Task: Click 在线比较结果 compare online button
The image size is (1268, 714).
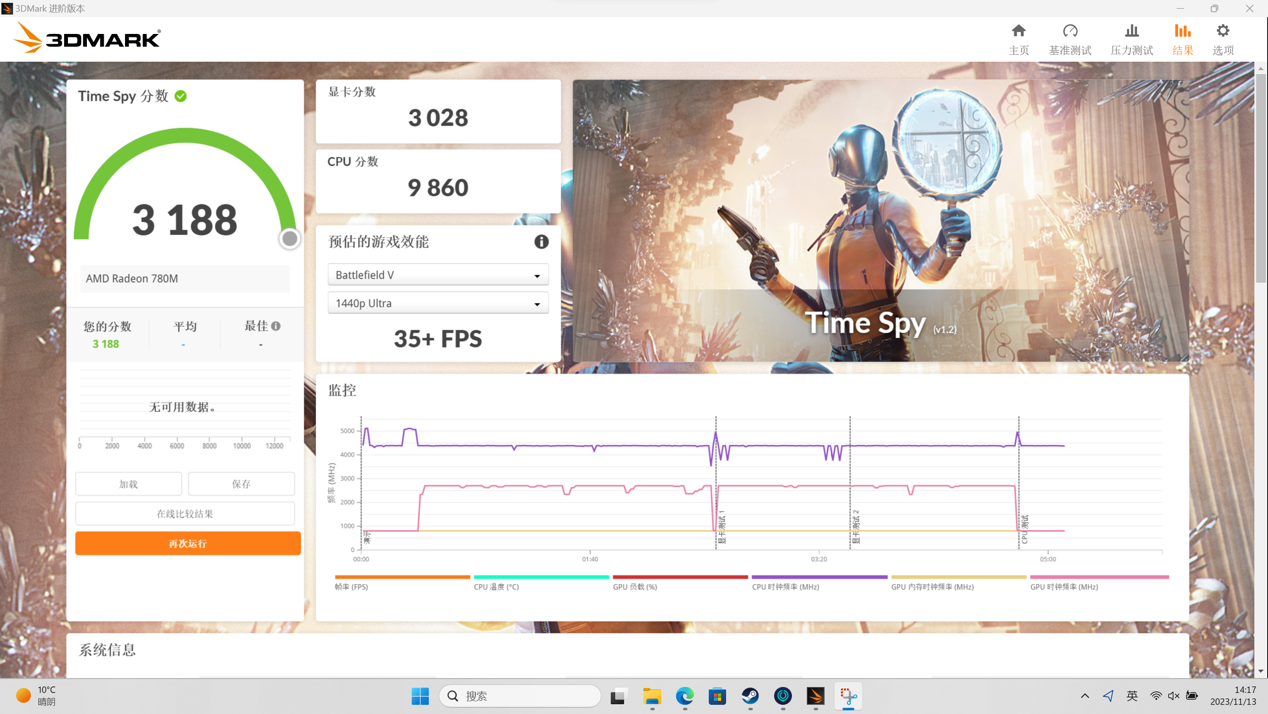Action: point(185,514)
